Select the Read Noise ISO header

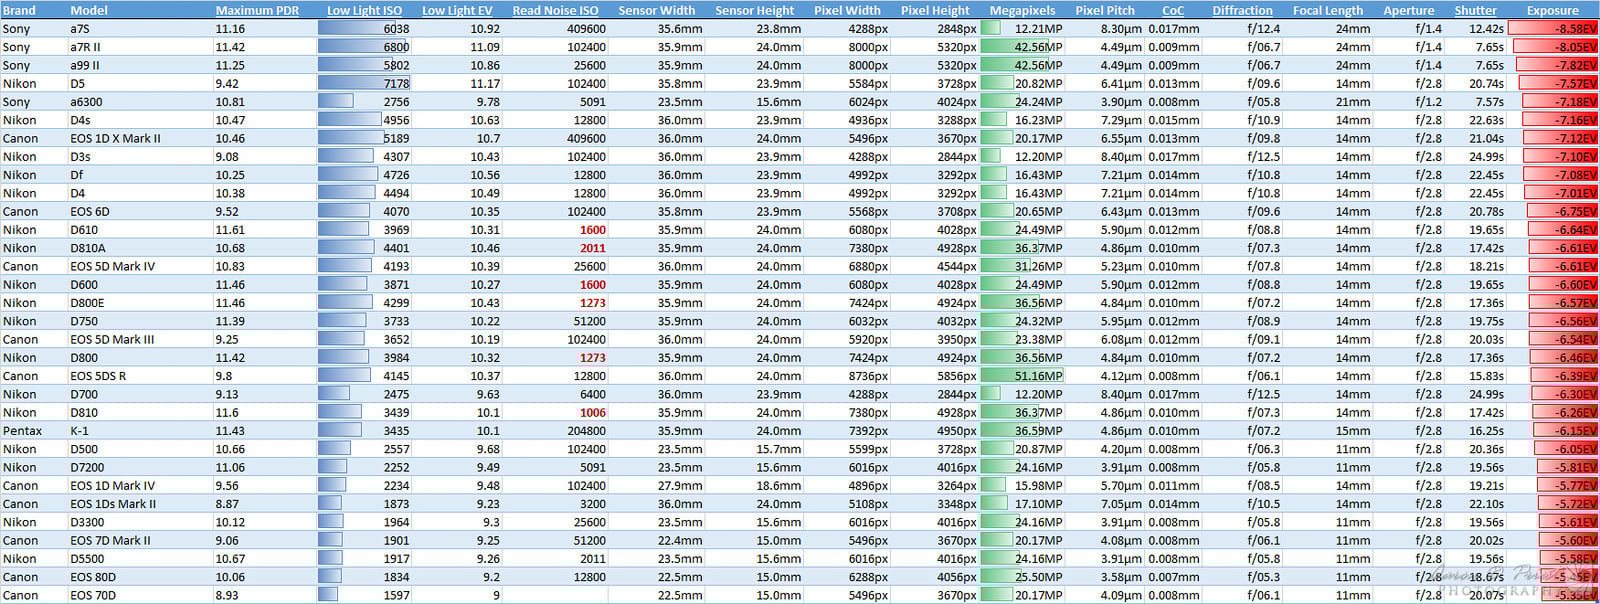tap(555, 10)
